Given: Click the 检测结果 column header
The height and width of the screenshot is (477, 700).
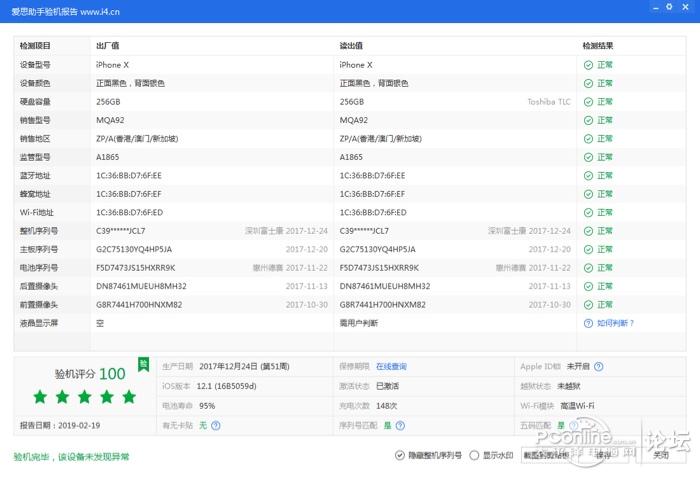Looking at the screenshot, I should point(598,46).
